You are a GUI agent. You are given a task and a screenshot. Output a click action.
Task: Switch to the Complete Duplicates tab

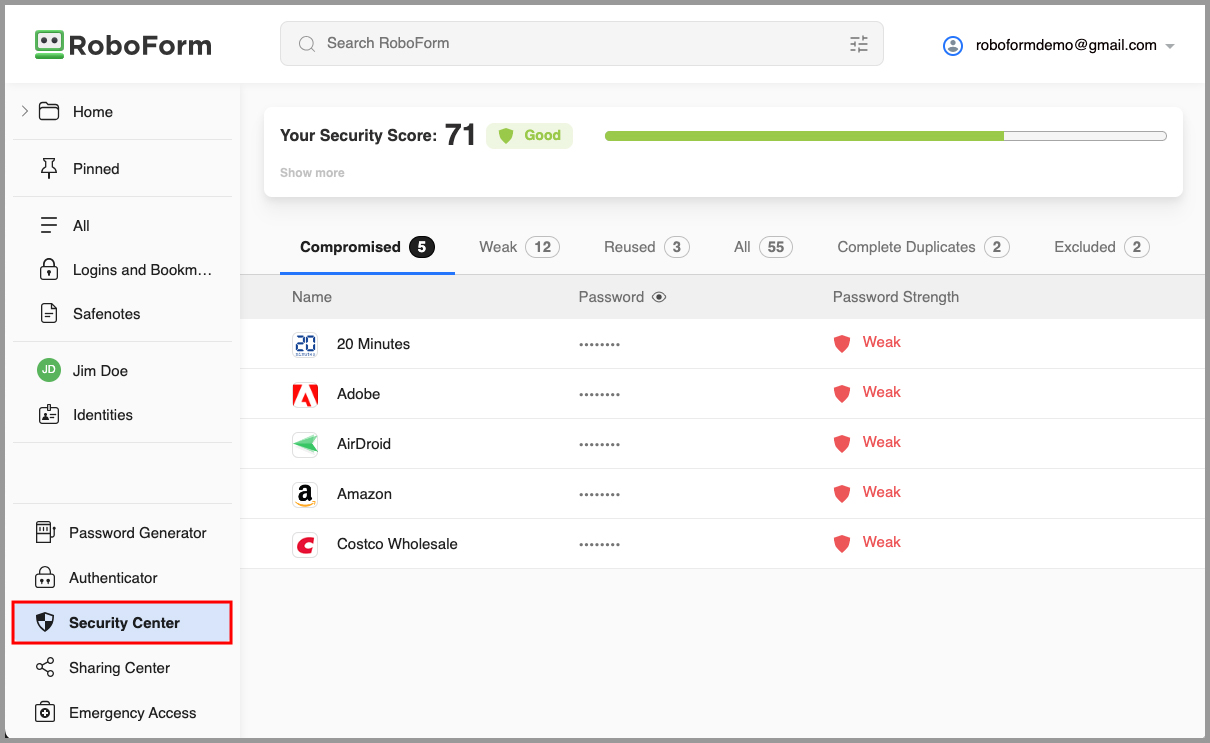pos(923,247)
